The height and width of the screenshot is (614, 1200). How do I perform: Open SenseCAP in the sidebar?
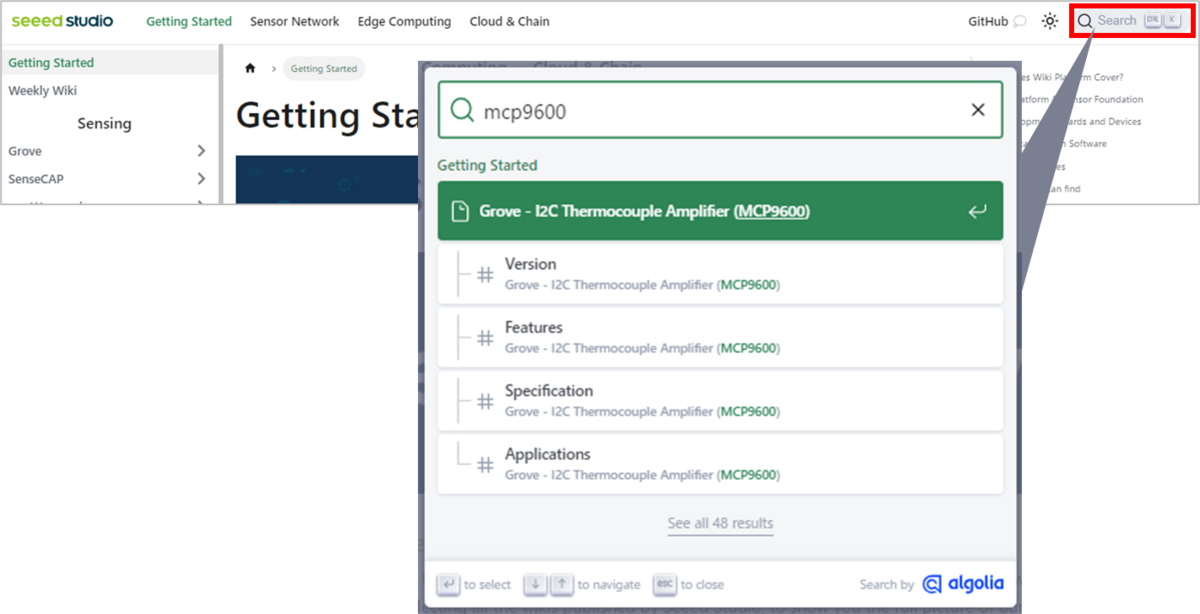pos(36,179)
